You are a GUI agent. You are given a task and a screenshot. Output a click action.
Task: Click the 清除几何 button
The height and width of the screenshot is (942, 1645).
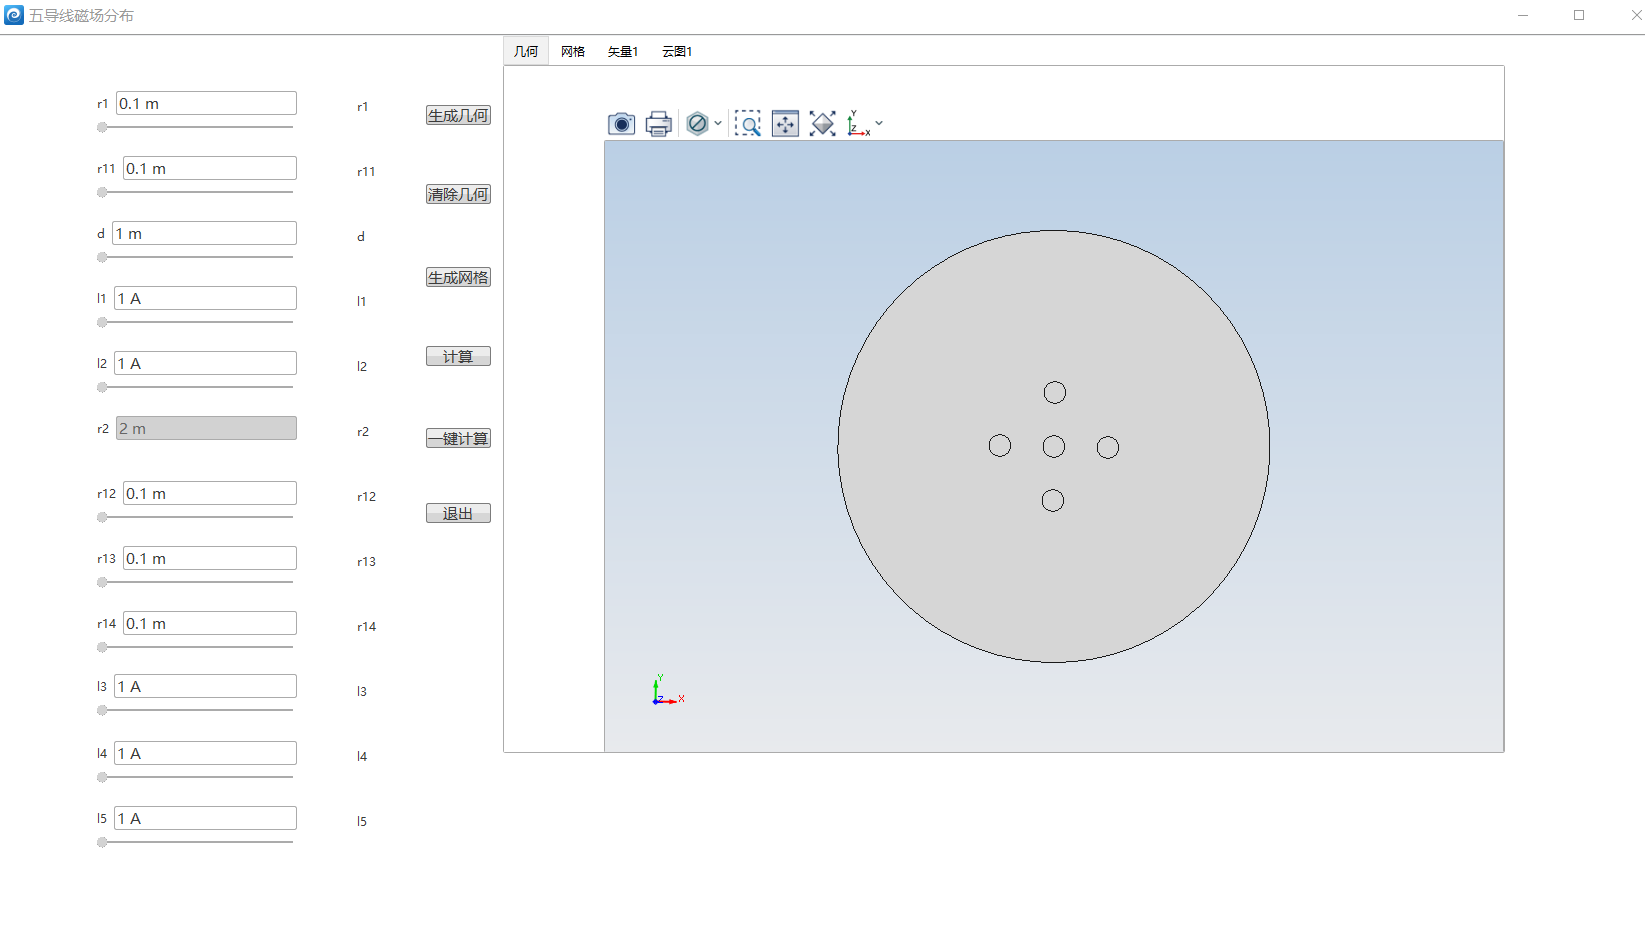point(458,195)
